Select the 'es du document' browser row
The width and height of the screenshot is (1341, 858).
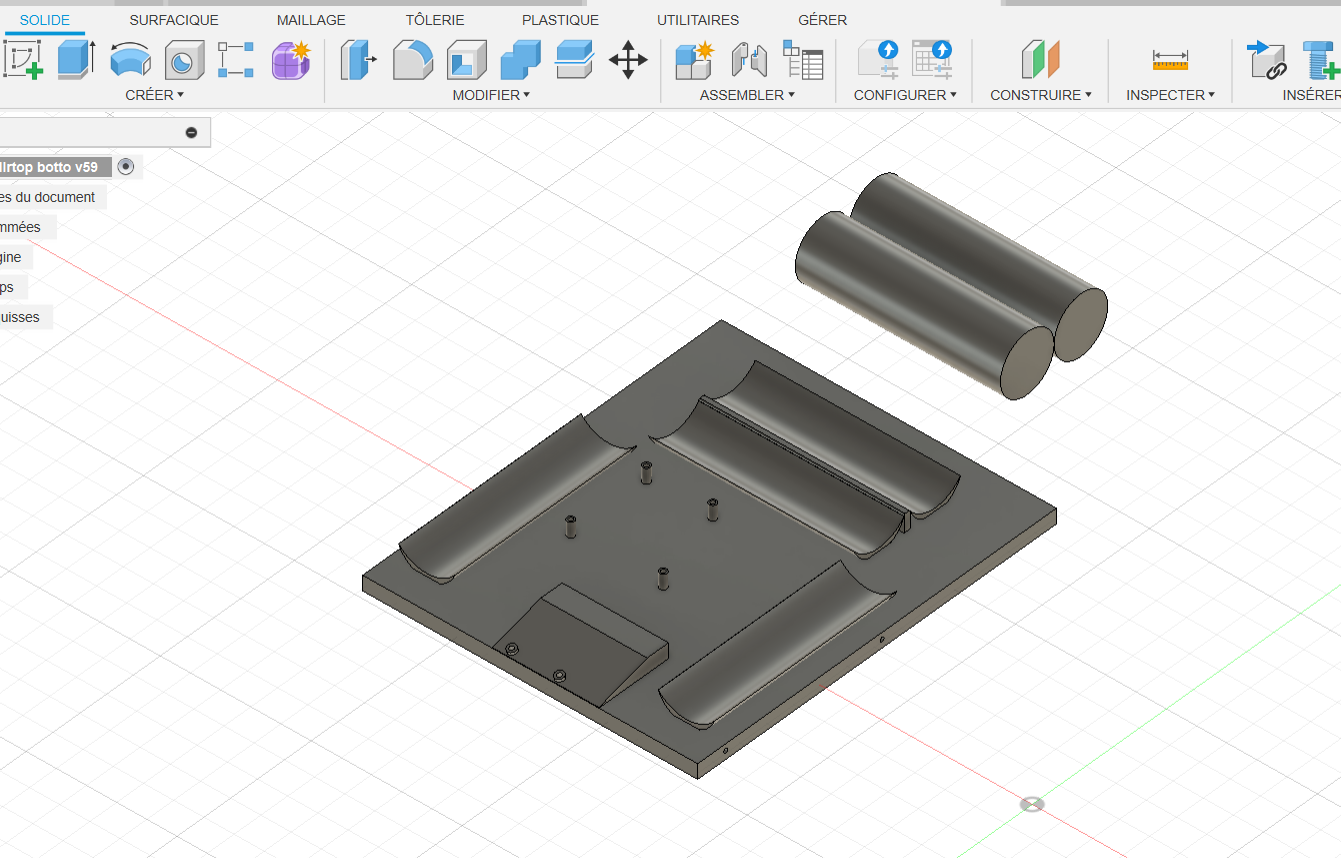(x=52, y=197)
